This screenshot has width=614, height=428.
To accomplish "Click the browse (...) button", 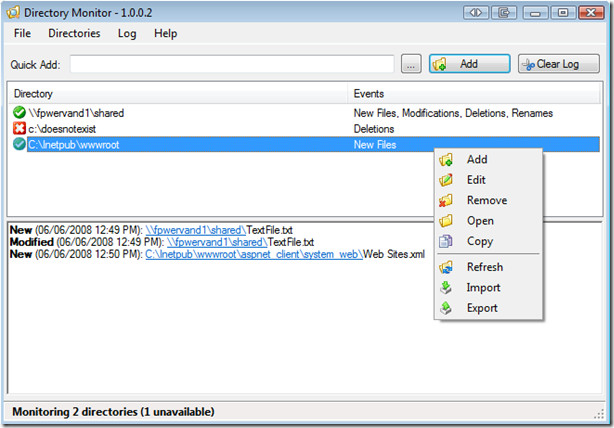I will pos(411,64).
